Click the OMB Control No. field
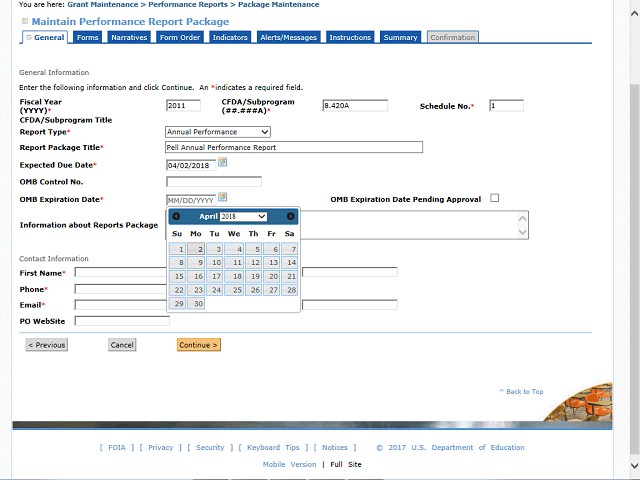 tap(214, 182)
